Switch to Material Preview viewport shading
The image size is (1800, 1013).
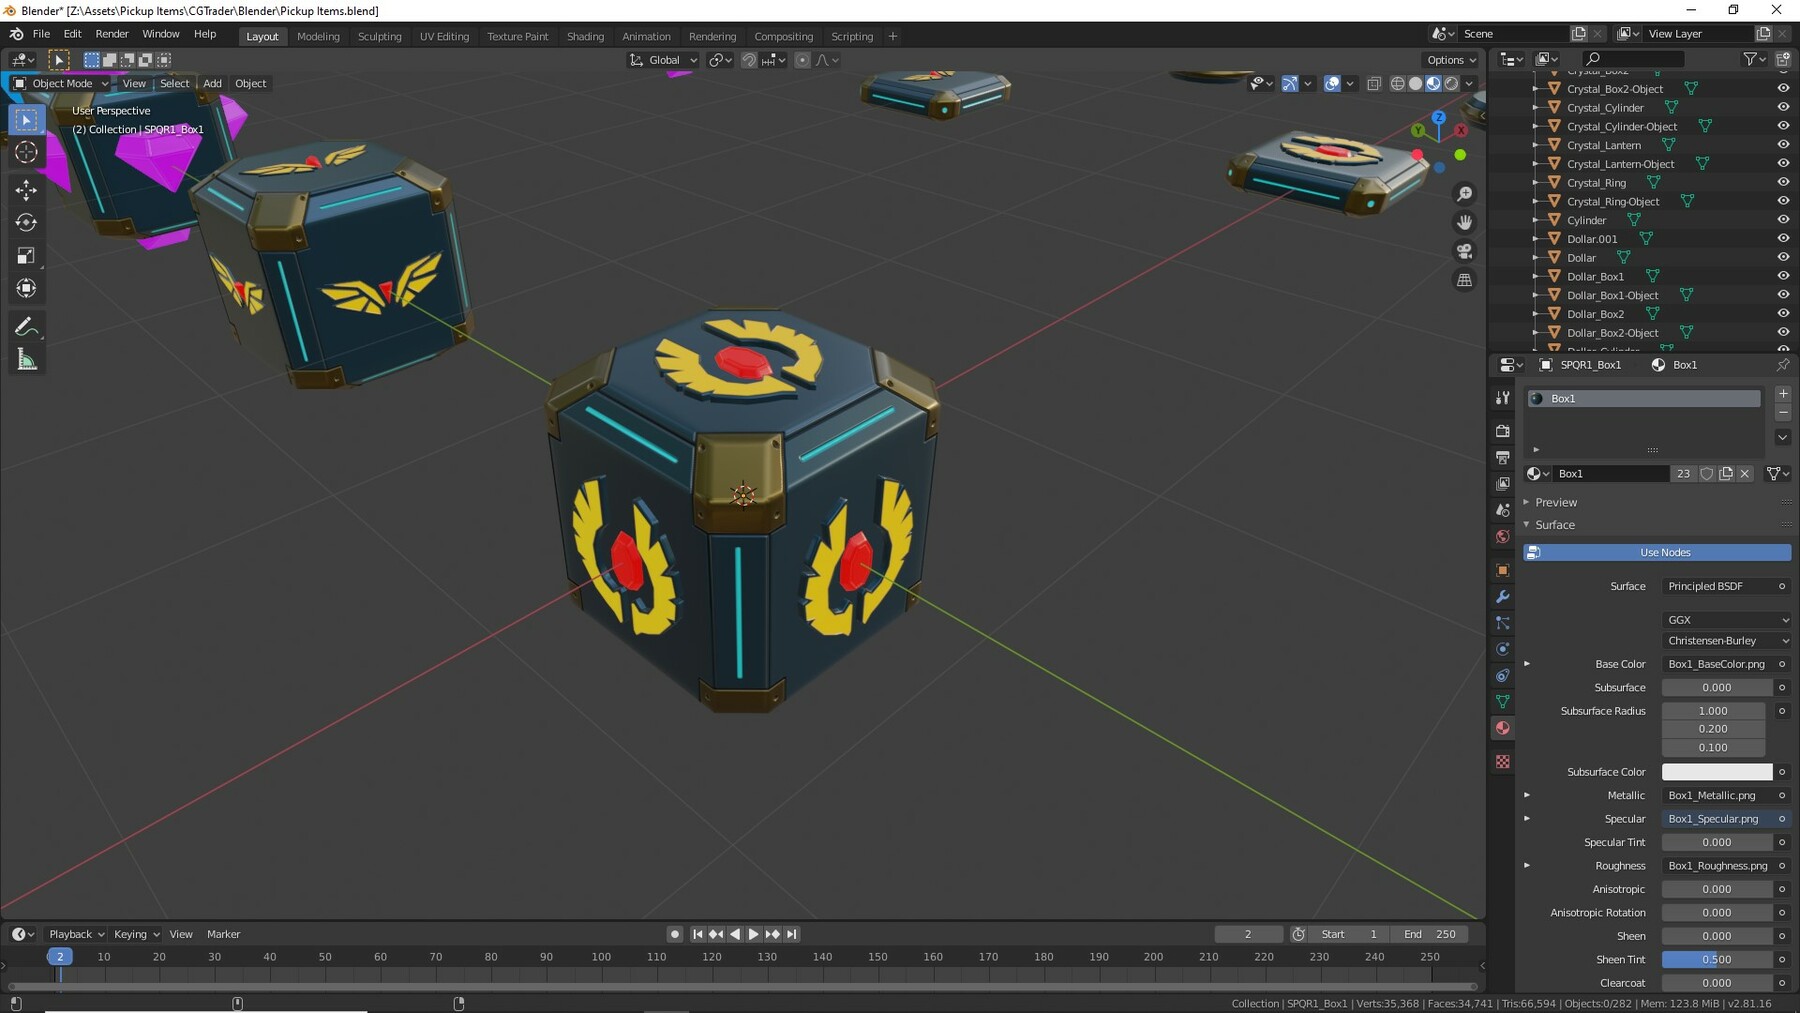[x=1432, y=83]
